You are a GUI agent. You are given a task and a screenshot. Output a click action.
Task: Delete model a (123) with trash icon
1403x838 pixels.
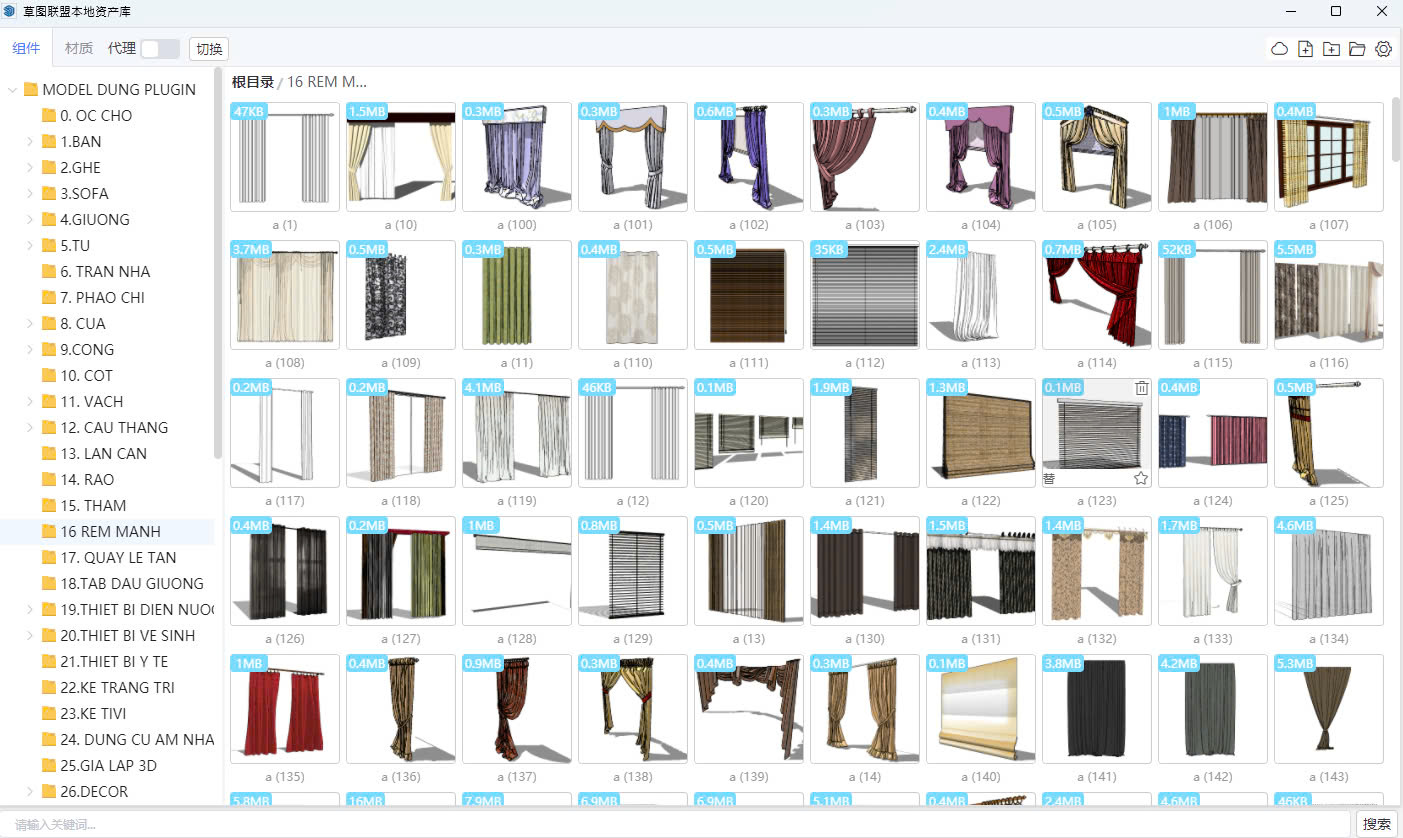[x=1142, y=388]
